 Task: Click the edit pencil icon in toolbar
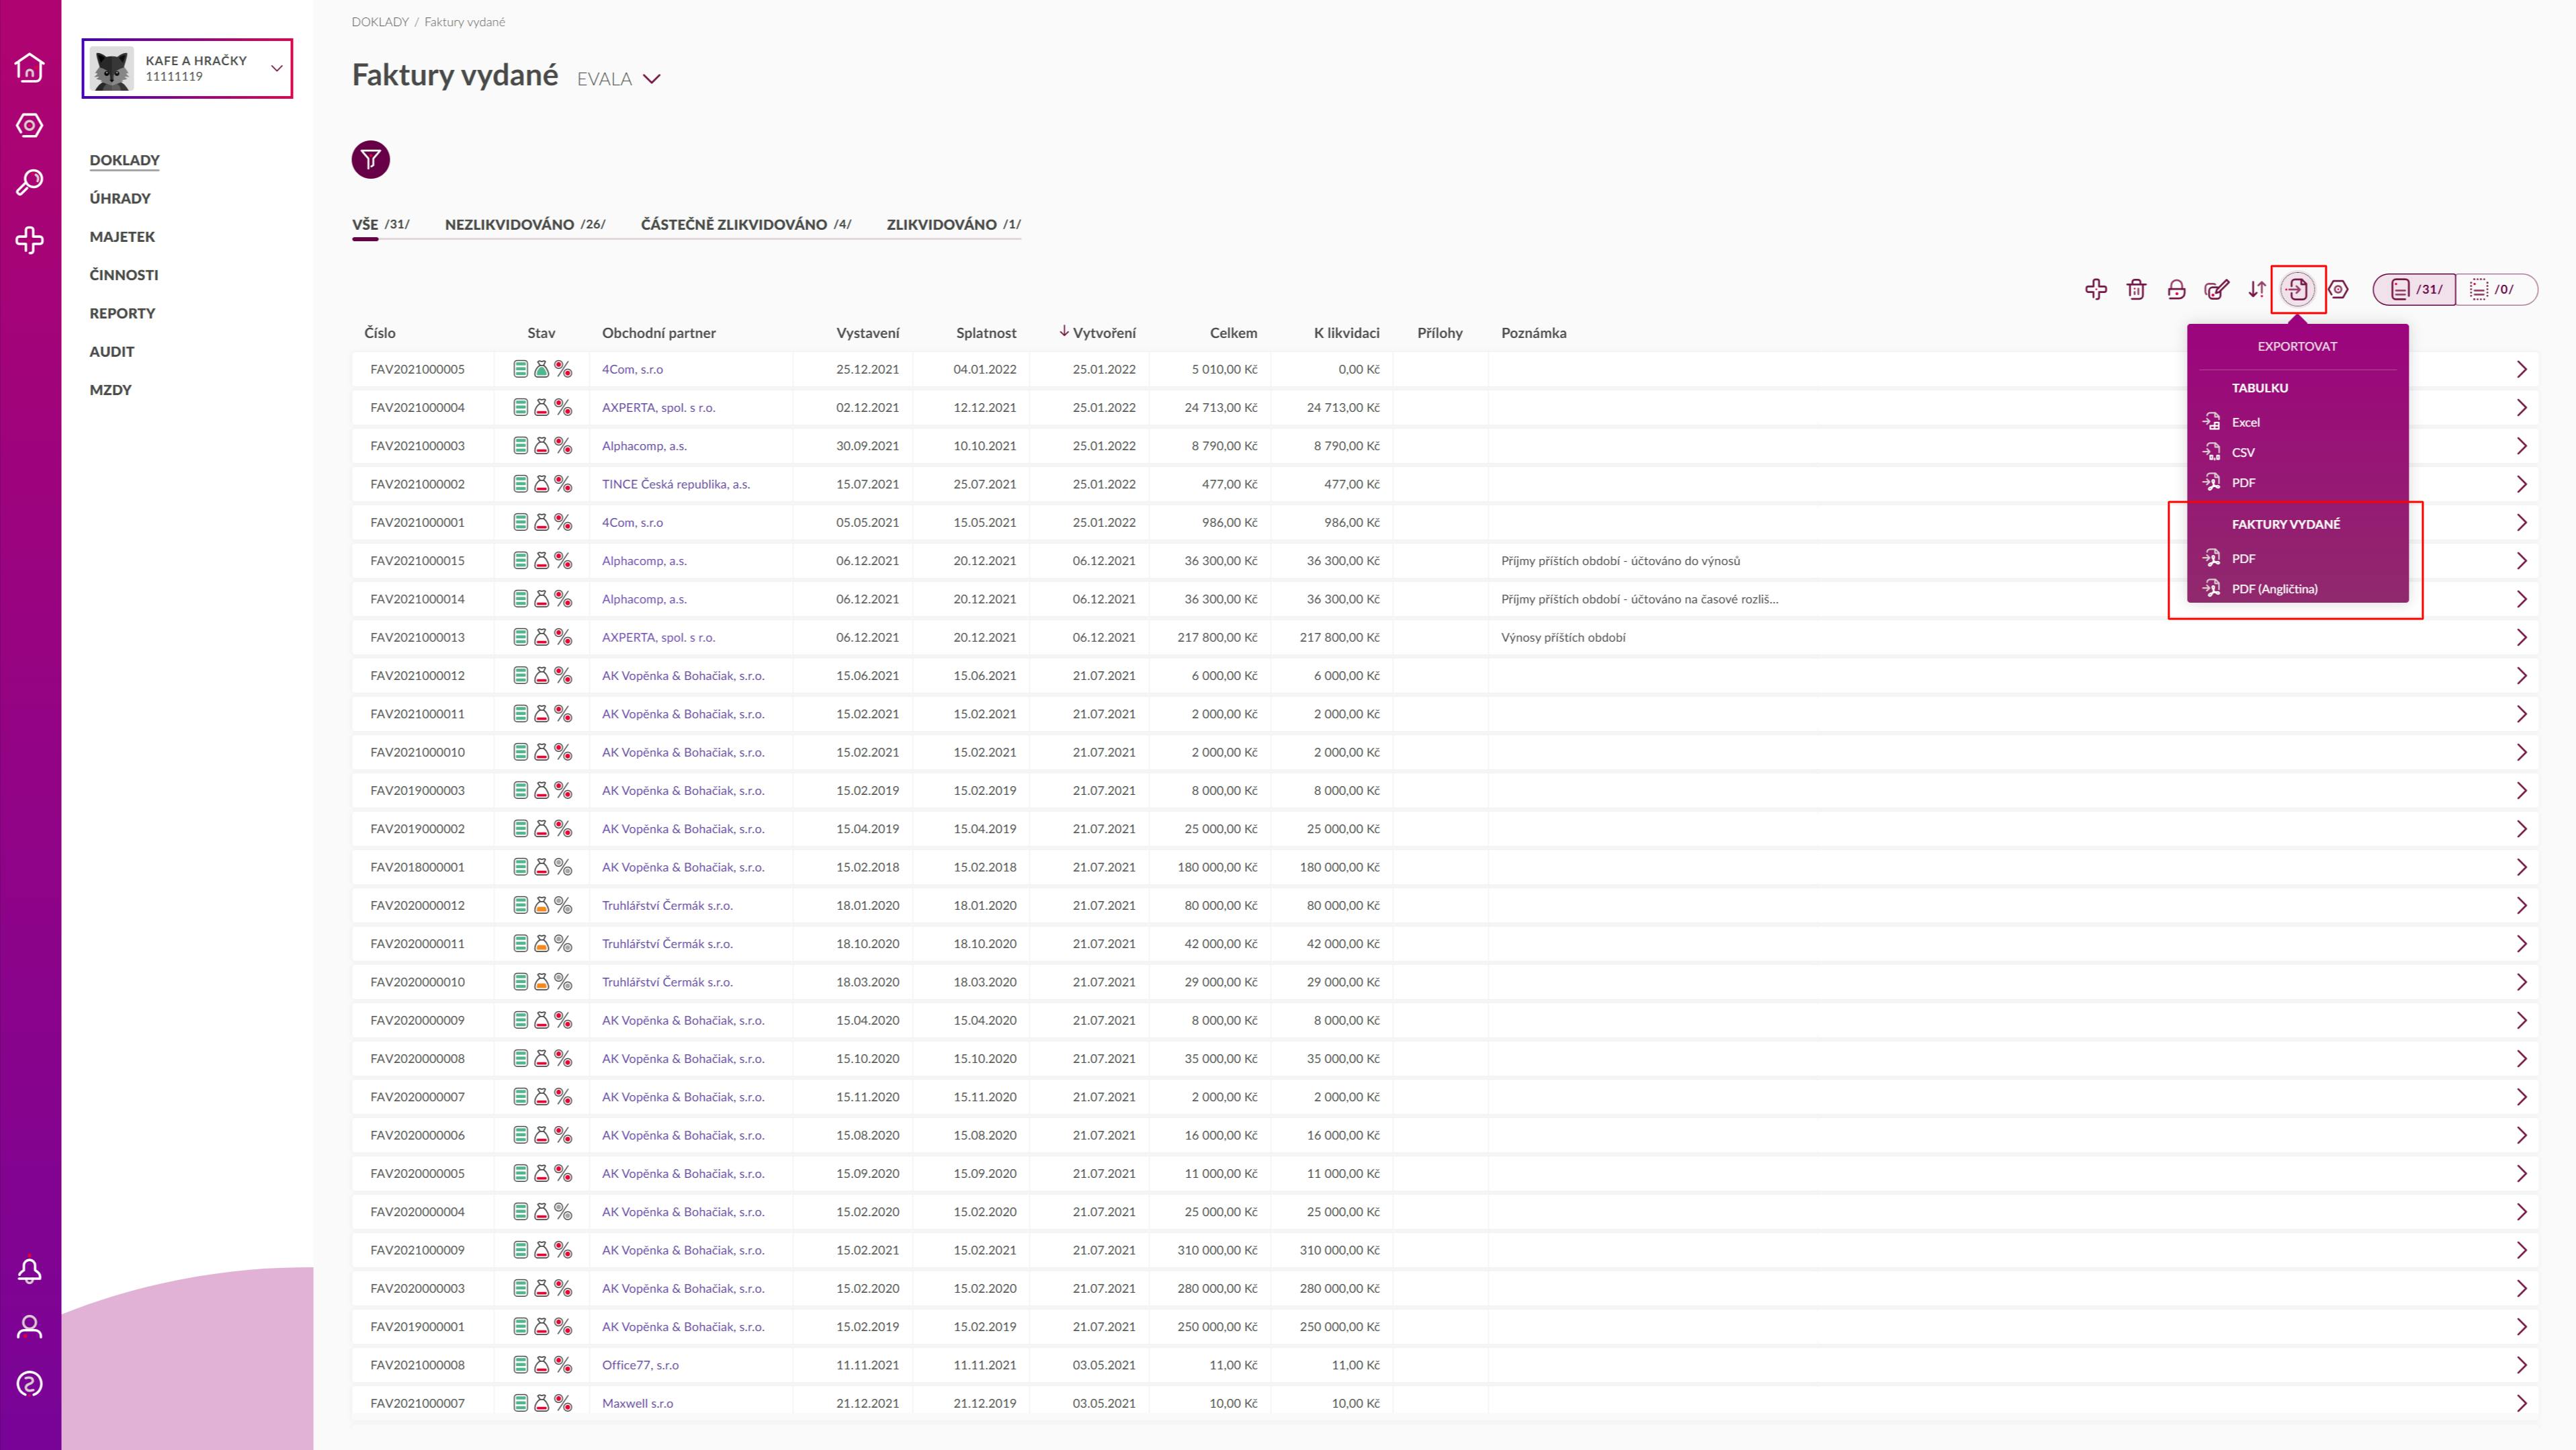click(2216, 289)
